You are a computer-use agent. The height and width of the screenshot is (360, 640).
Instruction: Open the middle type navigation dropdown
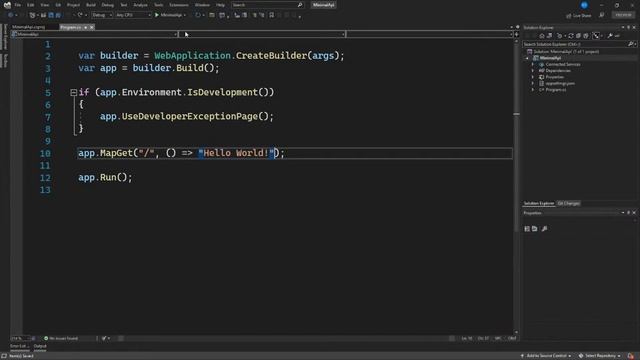point(262,34)
